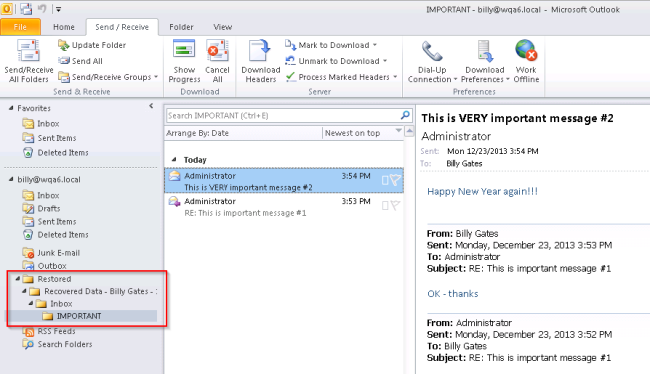The height and width of the screenshot is (374, 650).
Task: Collapse Recovered Data - Billy Gates folder
Action: [24, 291]
